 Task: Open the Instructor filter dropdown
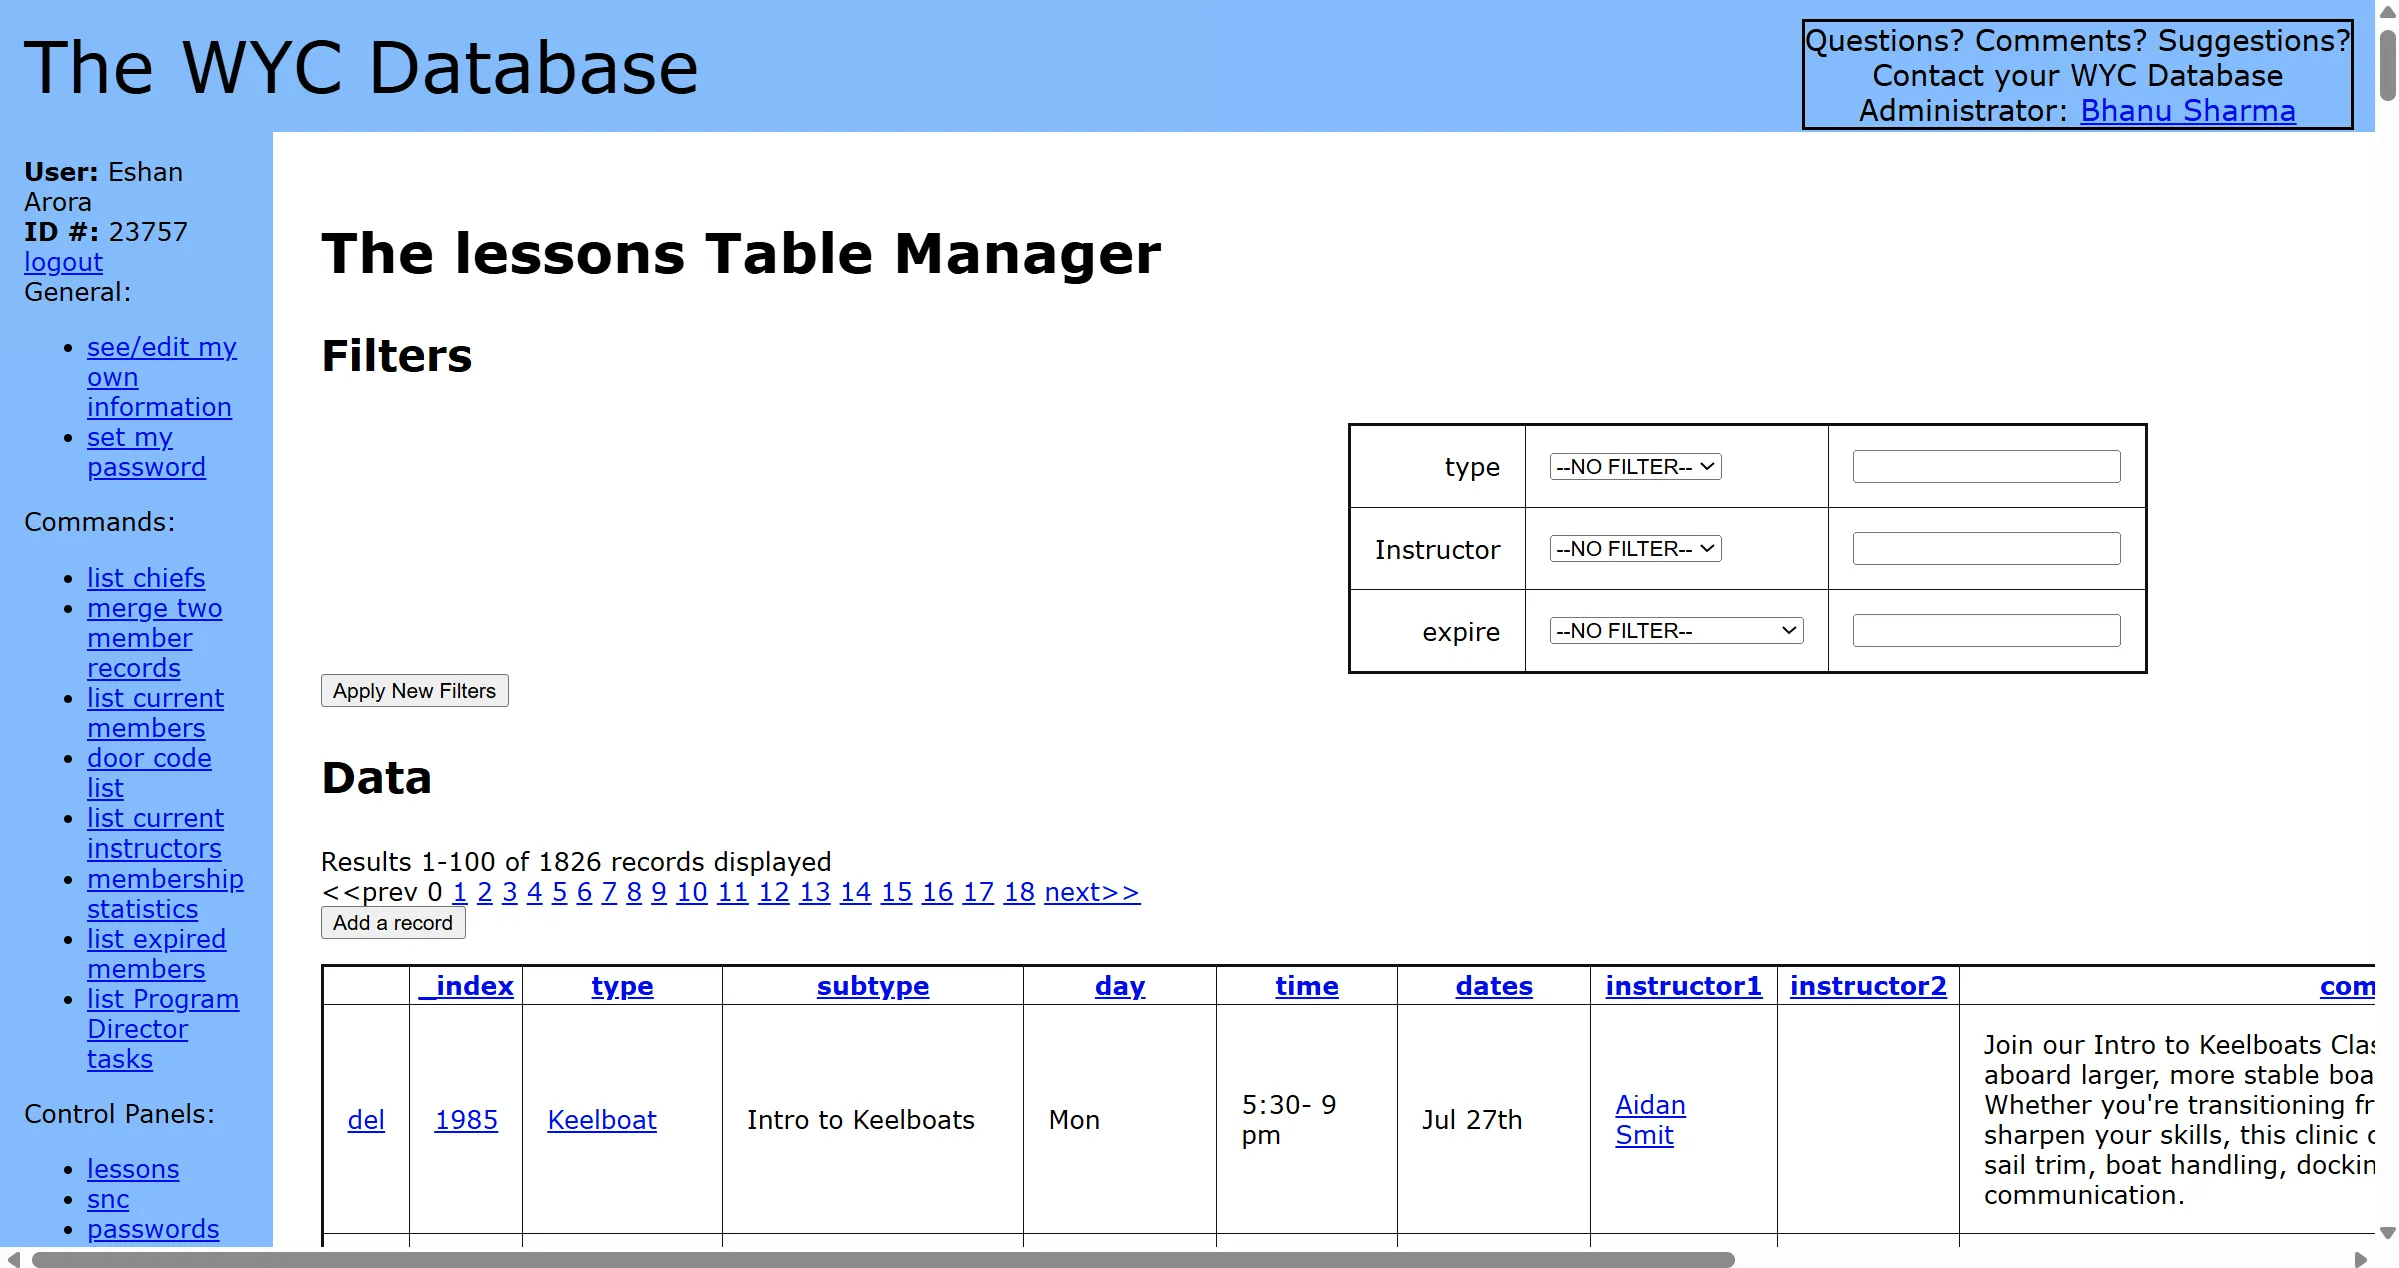pos(1635,549)
